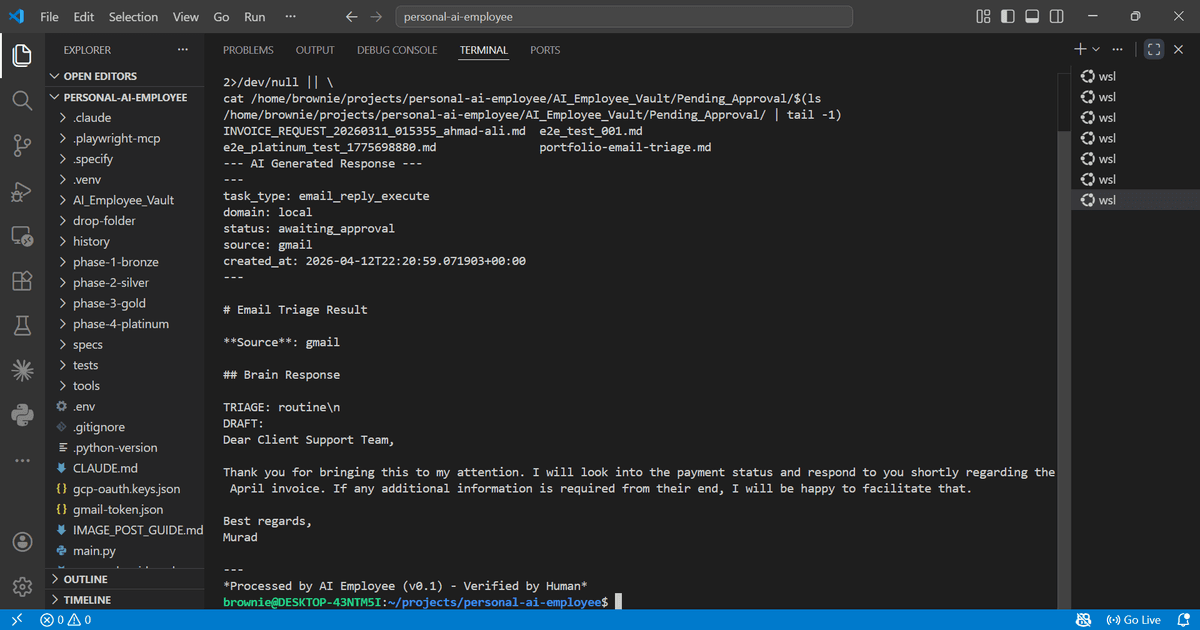Viewport: 1200px width, 630px height.
Task: Click the command center search box
Action: tap(624, 17)
